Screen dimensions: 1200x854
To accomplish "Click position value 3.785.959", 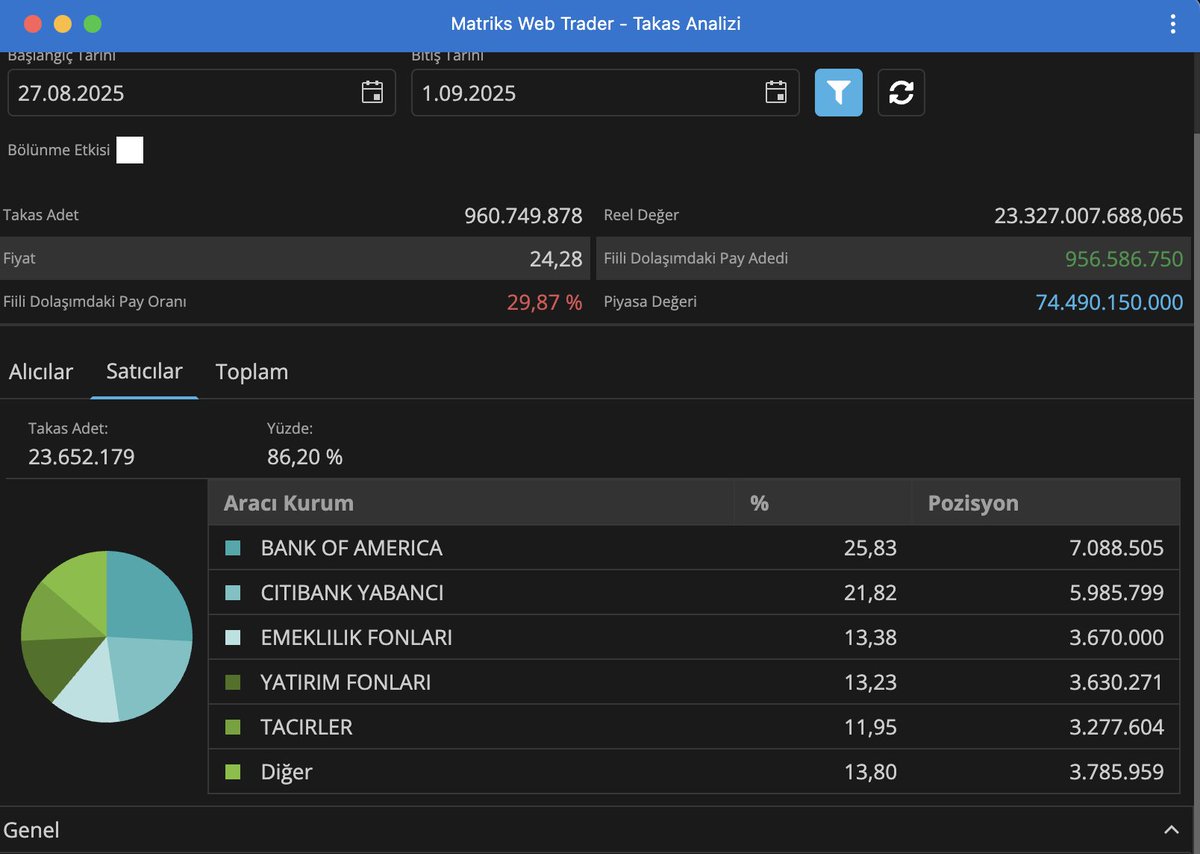I will pos(1116,772).
